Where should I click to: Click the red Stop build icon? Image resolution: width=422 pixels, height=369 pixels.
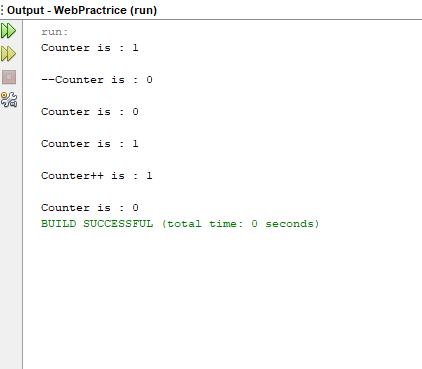point(9,77)
